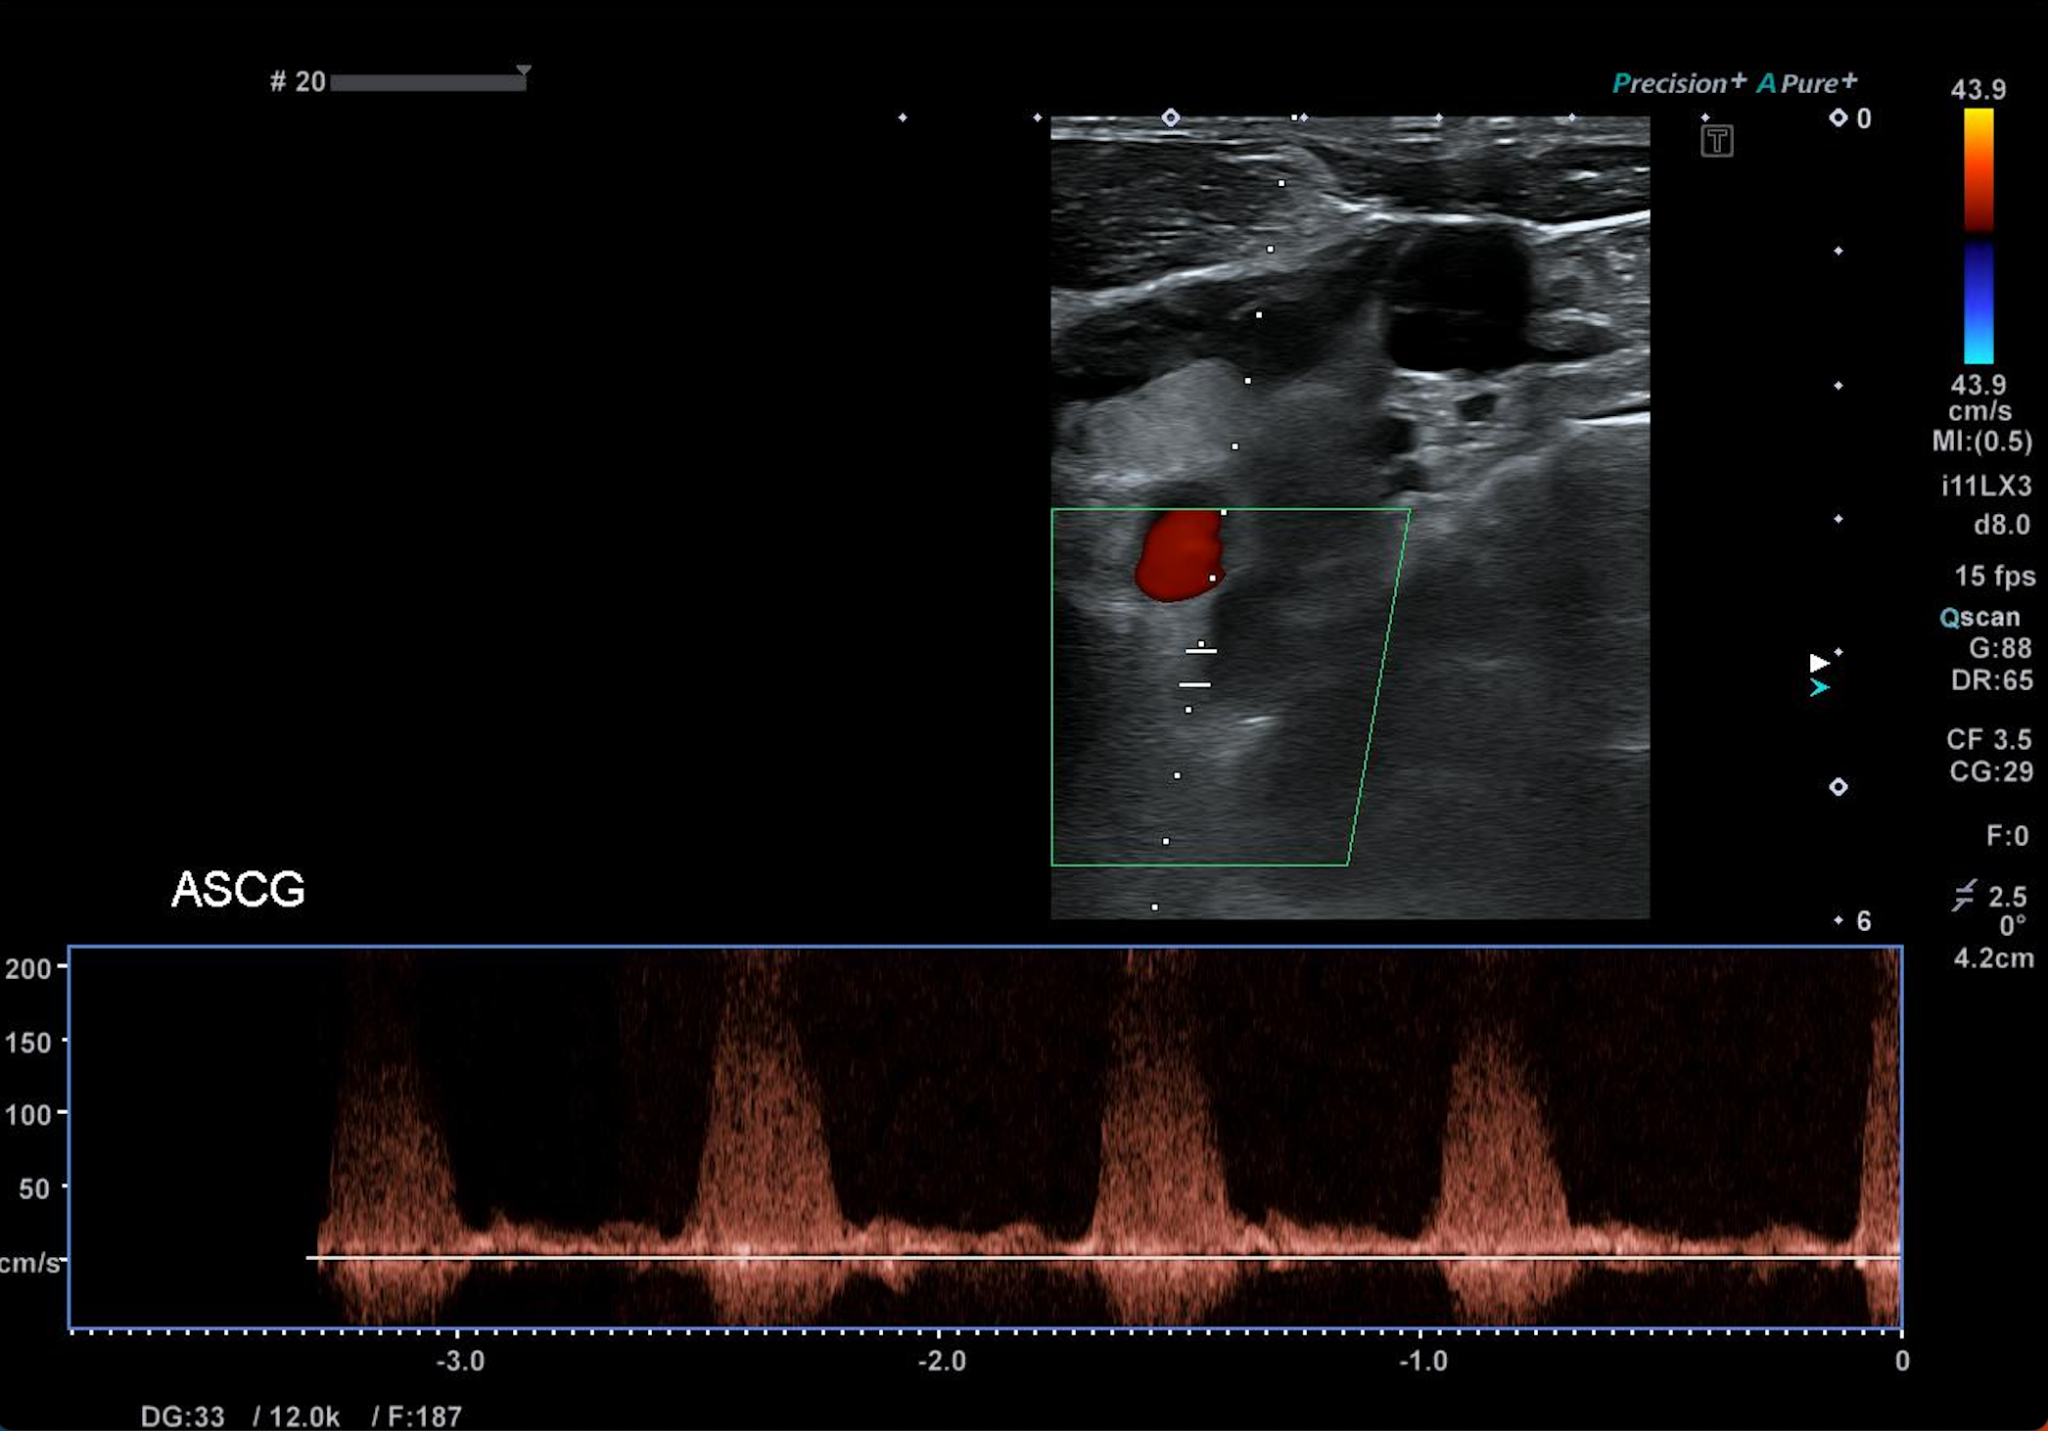Click the lower diamond on depth scale
This screenshot has height=1431, width=2048.
pyautogui.click(x=1838, y=787)
